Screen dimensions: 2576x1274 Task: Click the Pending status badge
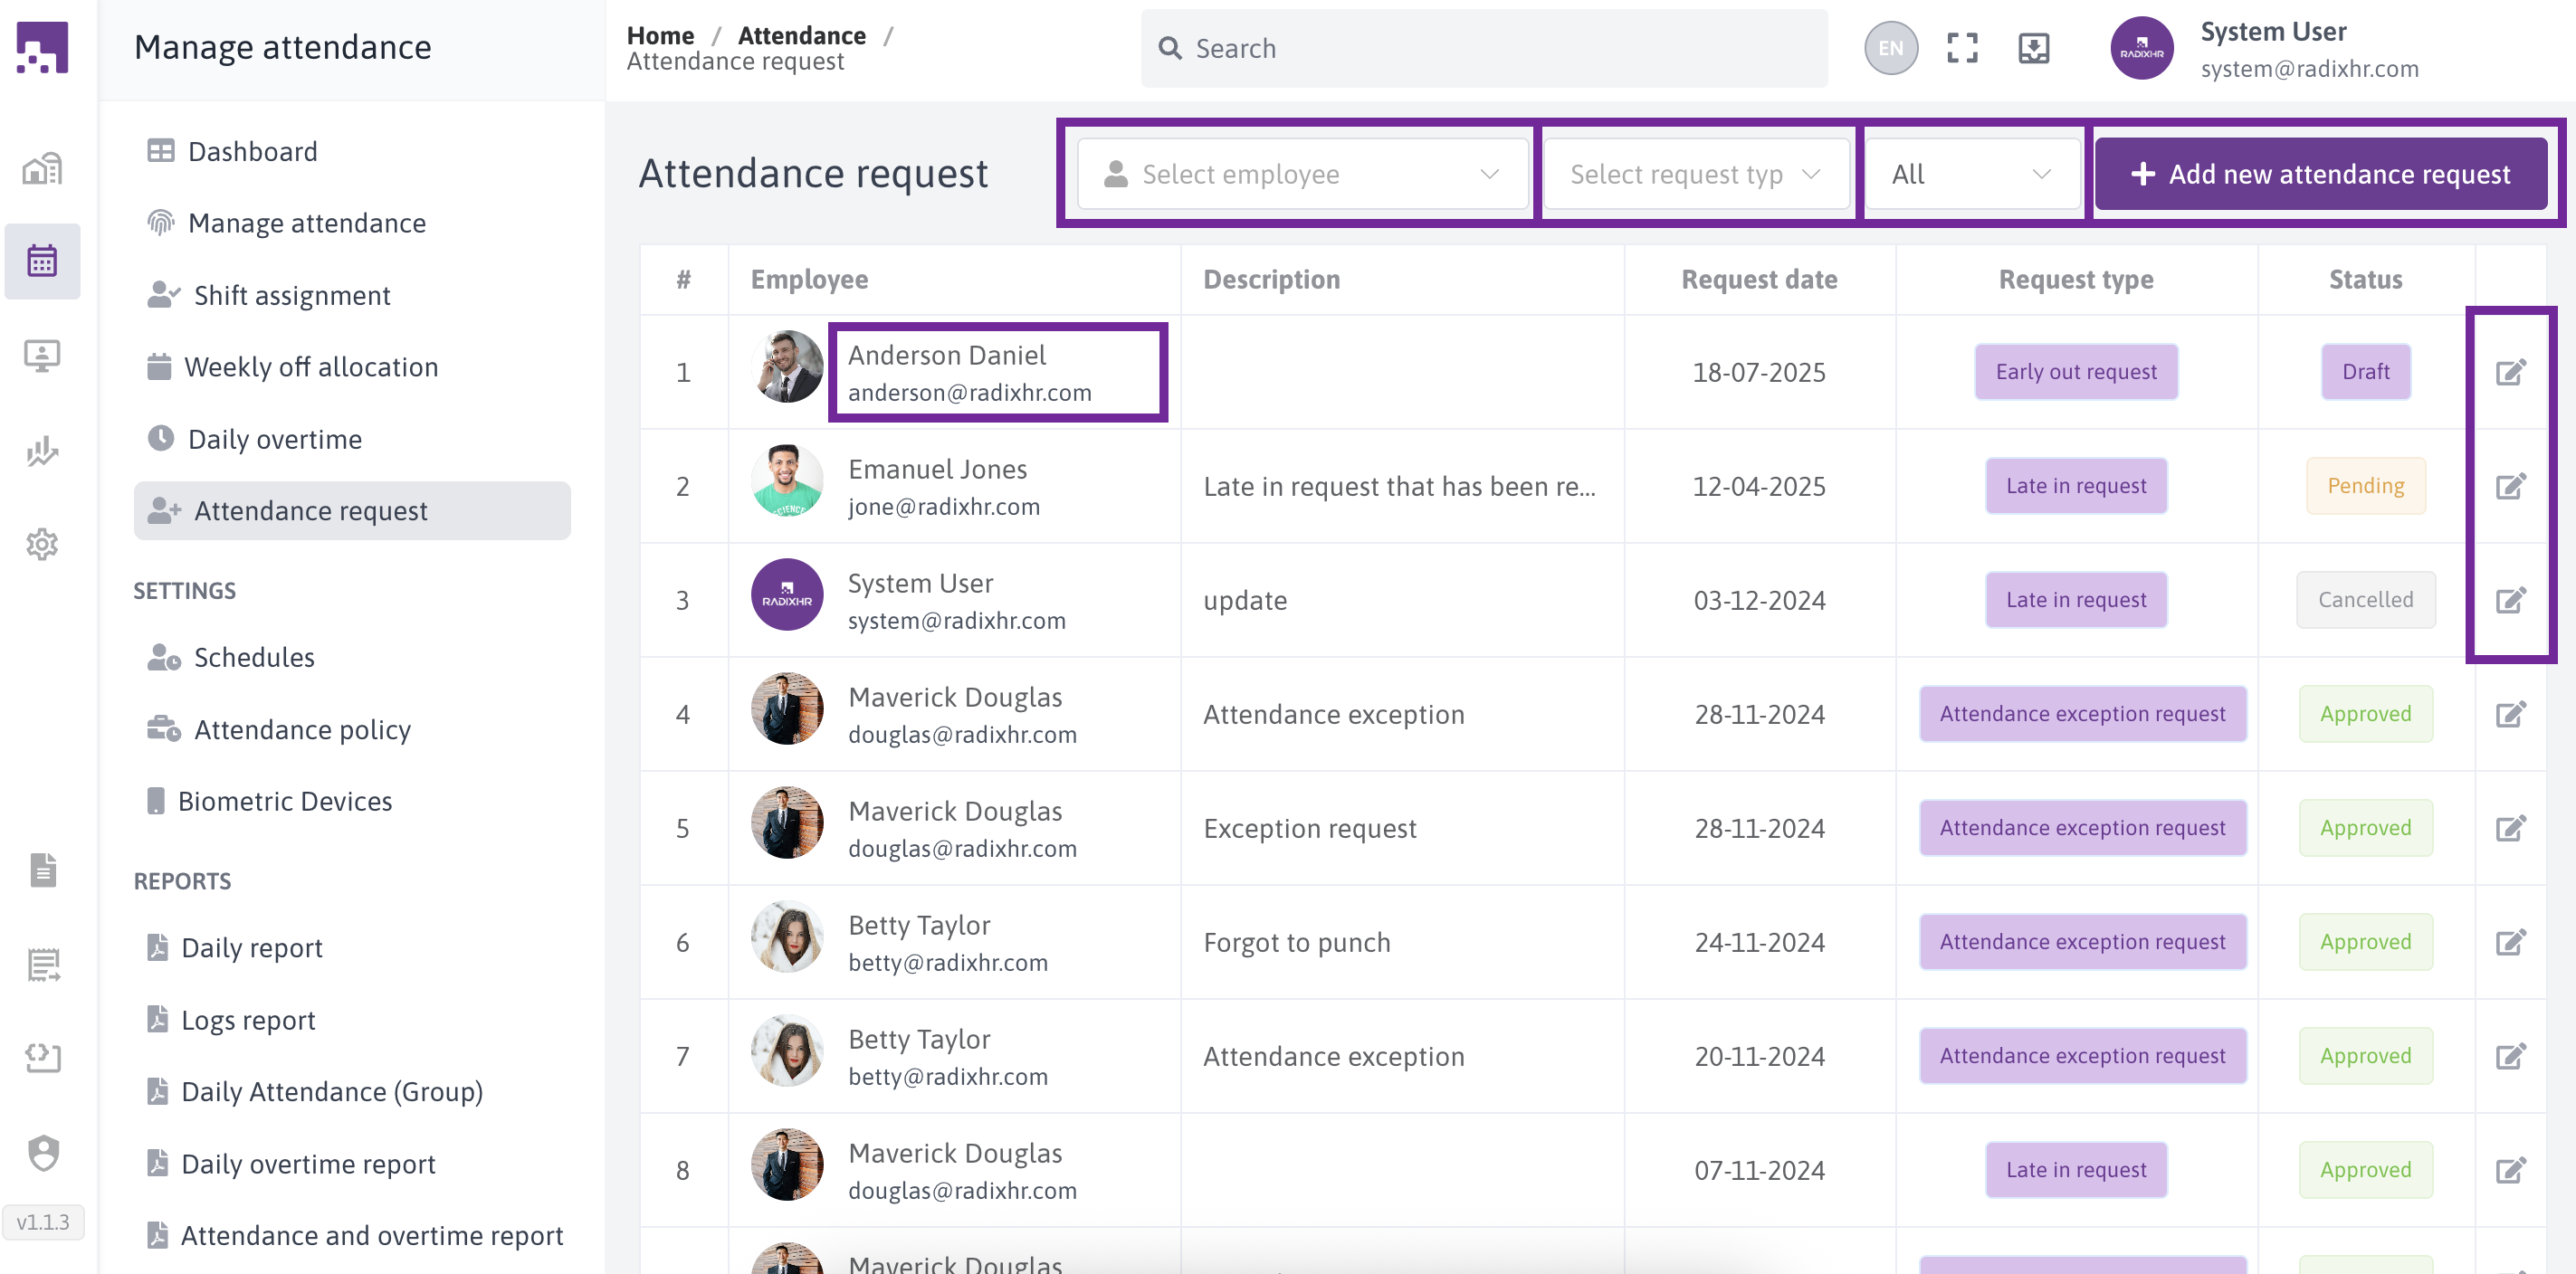[2365, 486]
